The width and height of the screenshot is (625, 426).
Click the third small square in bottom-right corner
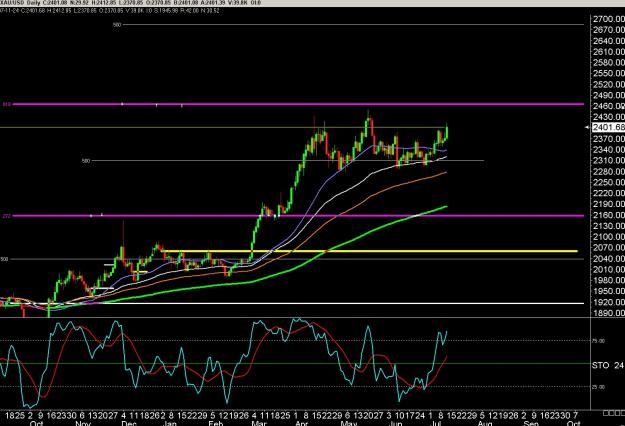[x=616, y=413]
